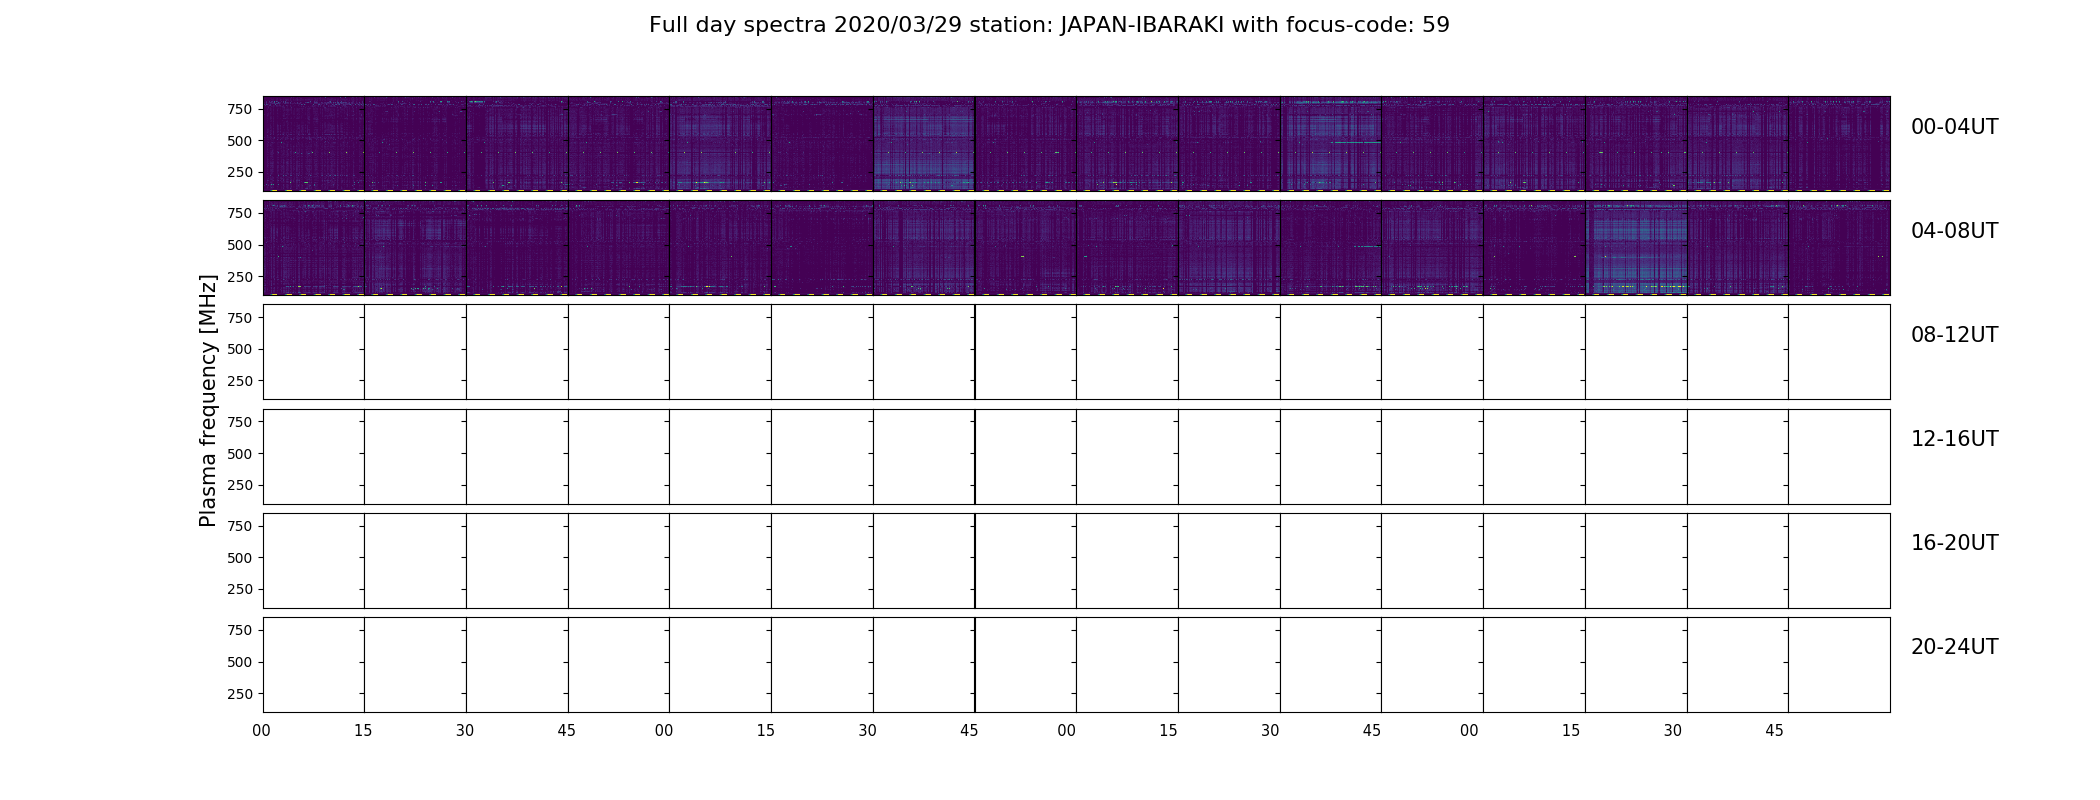2100x800 pixels.
Task: Click the 500 tick of the 16-20UT panel
Action: pos(240,558)
